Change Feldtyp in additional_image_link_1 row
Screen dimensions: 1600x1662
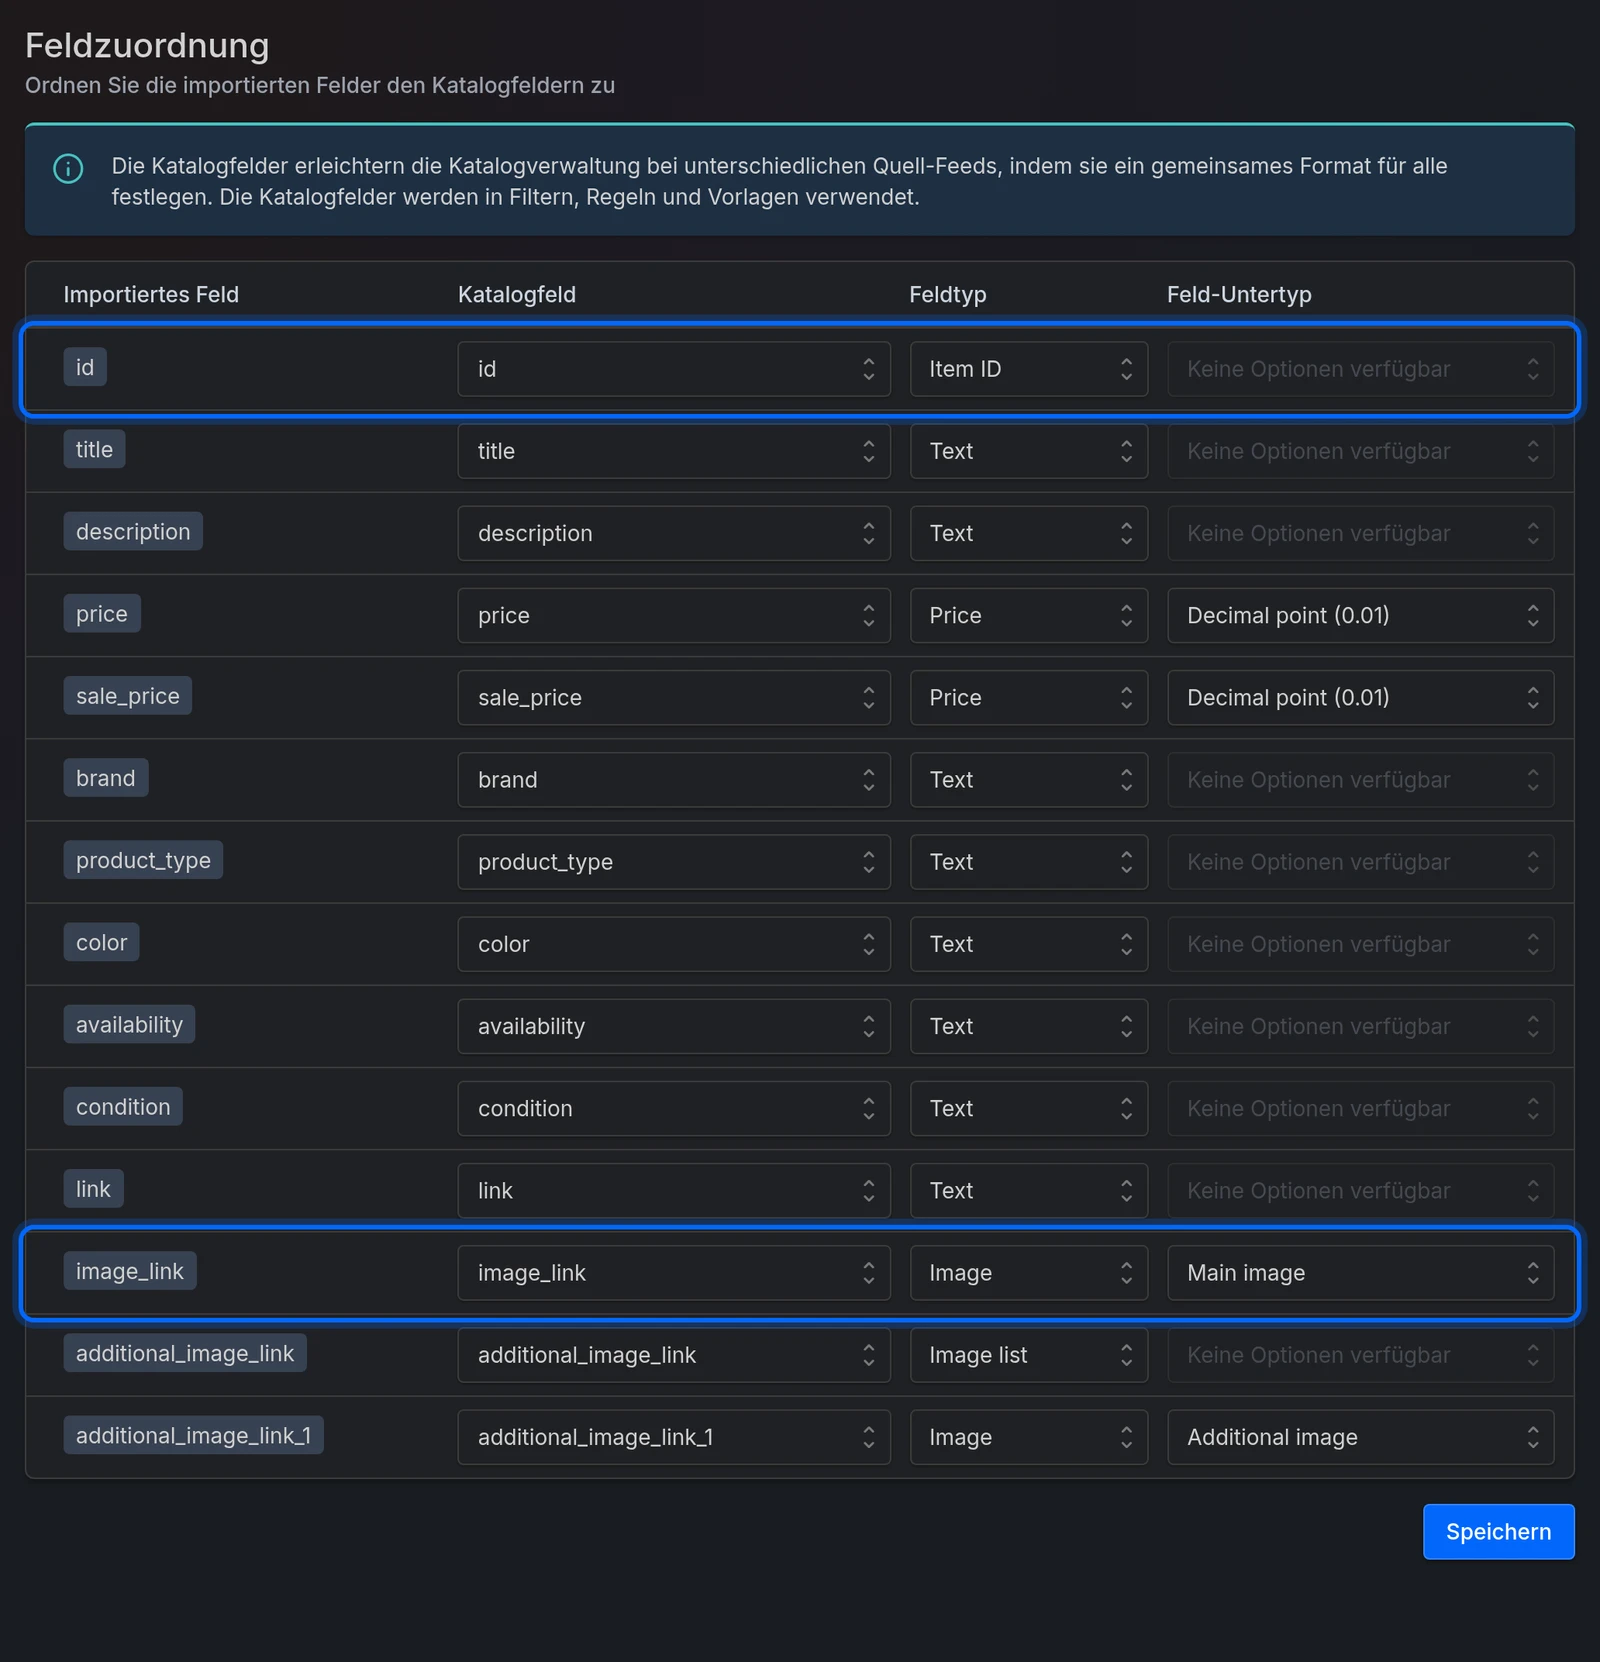tap(1029, 1436)
